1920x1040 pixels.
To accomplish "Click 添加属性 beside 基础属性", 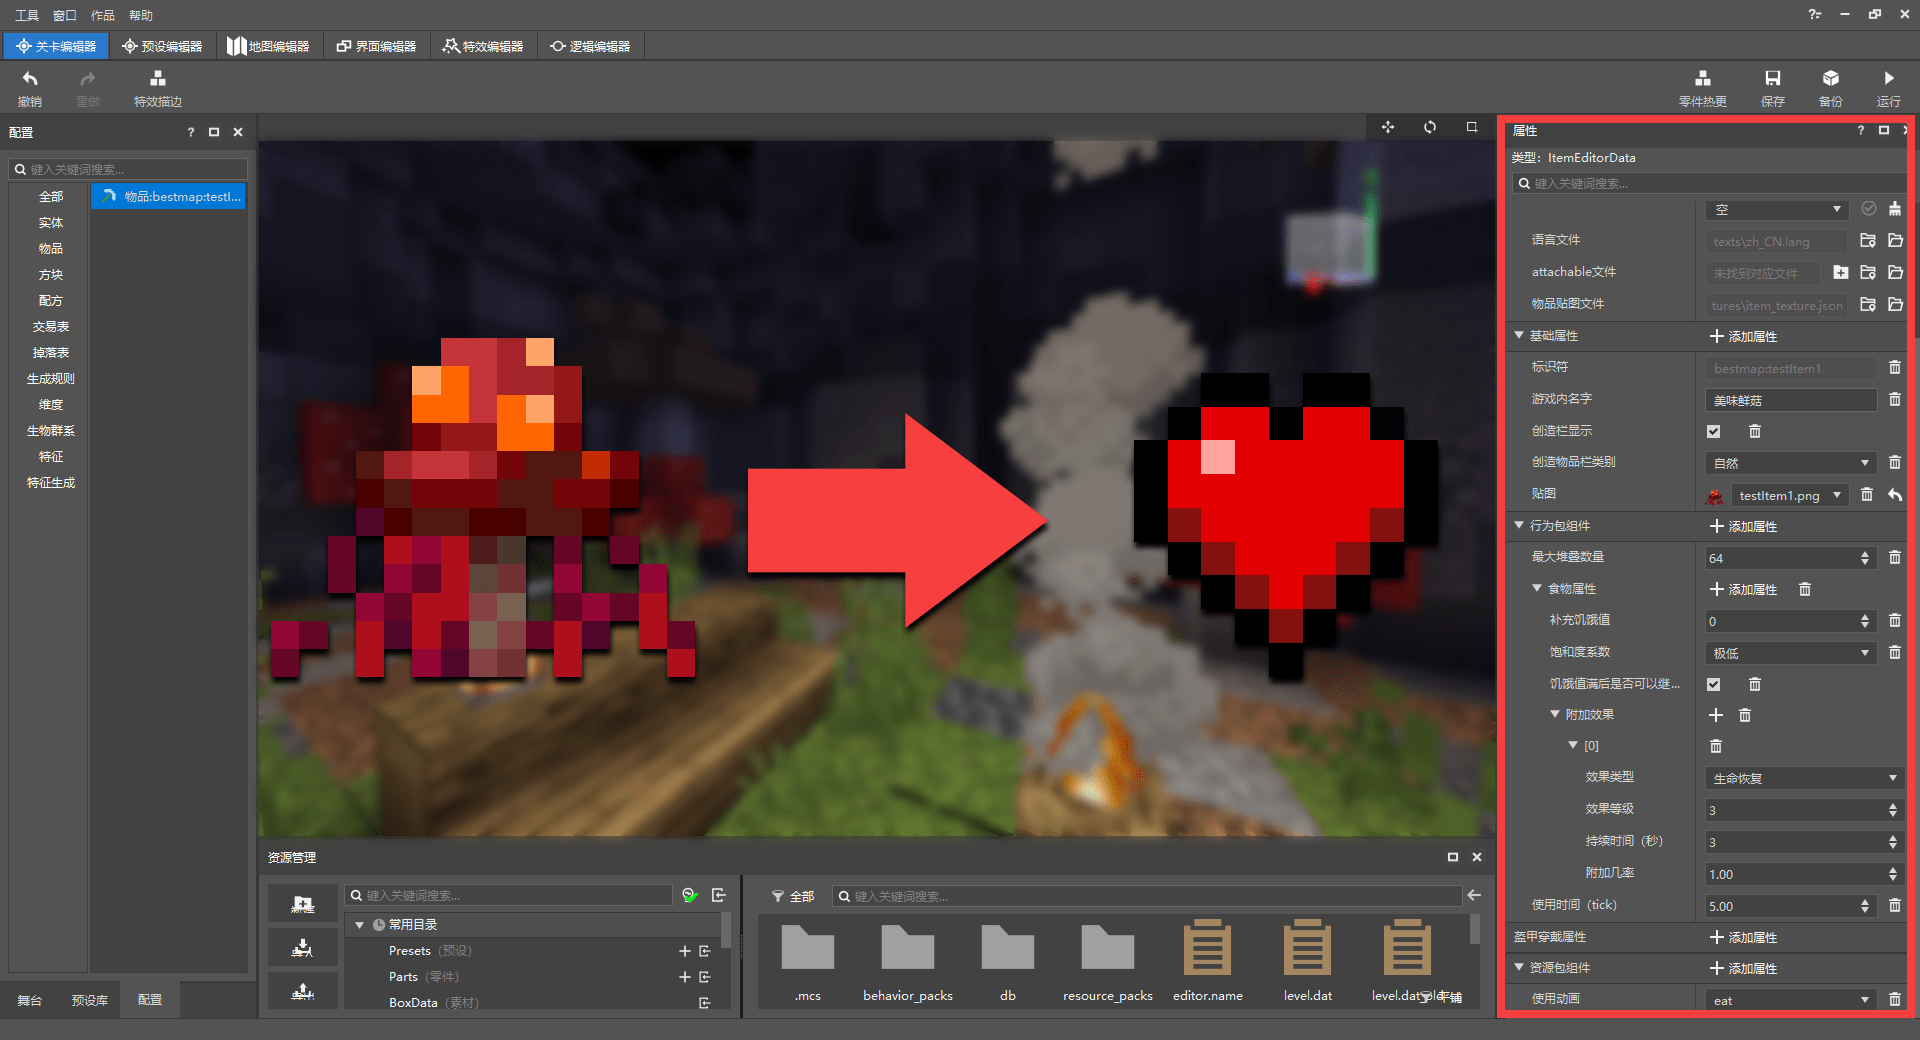I will click(x=1743, y=336).
